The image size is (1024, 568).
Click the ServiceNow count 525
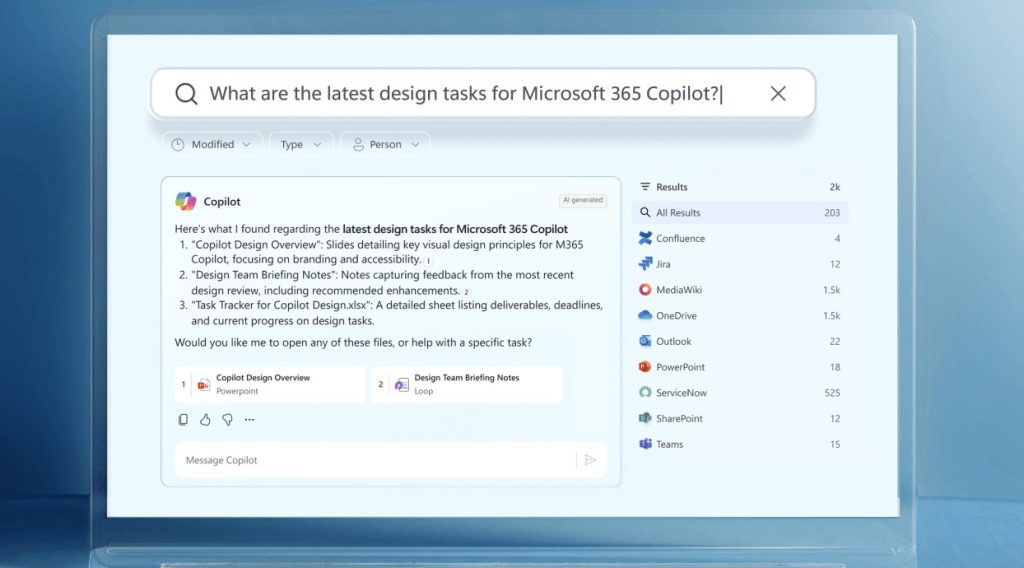point(832,393)
